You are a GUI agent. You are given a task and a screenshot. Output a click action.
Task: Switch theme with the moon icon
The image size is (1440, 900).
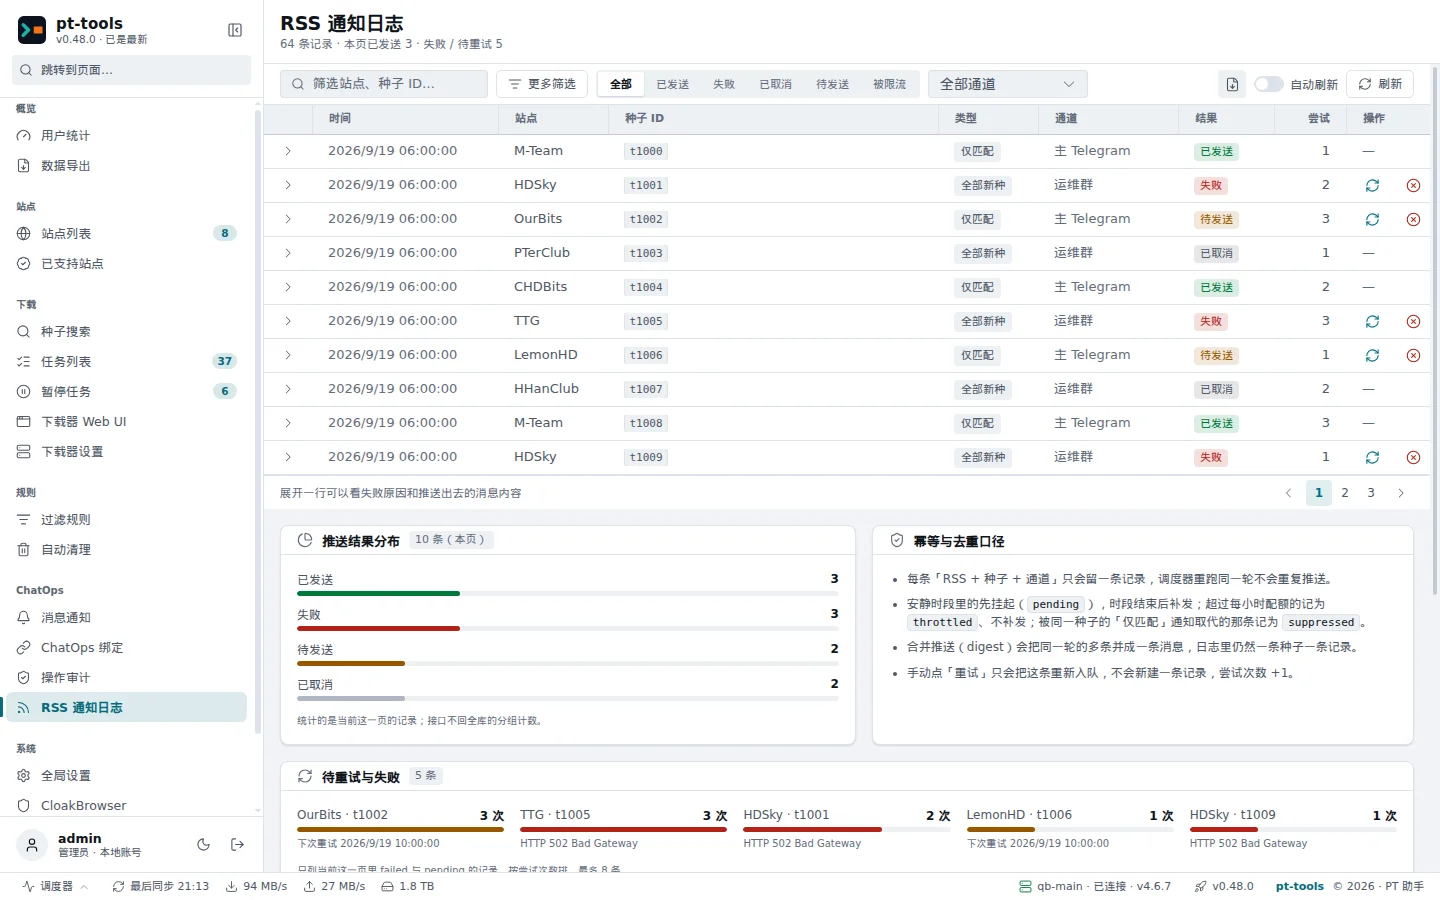204,844
